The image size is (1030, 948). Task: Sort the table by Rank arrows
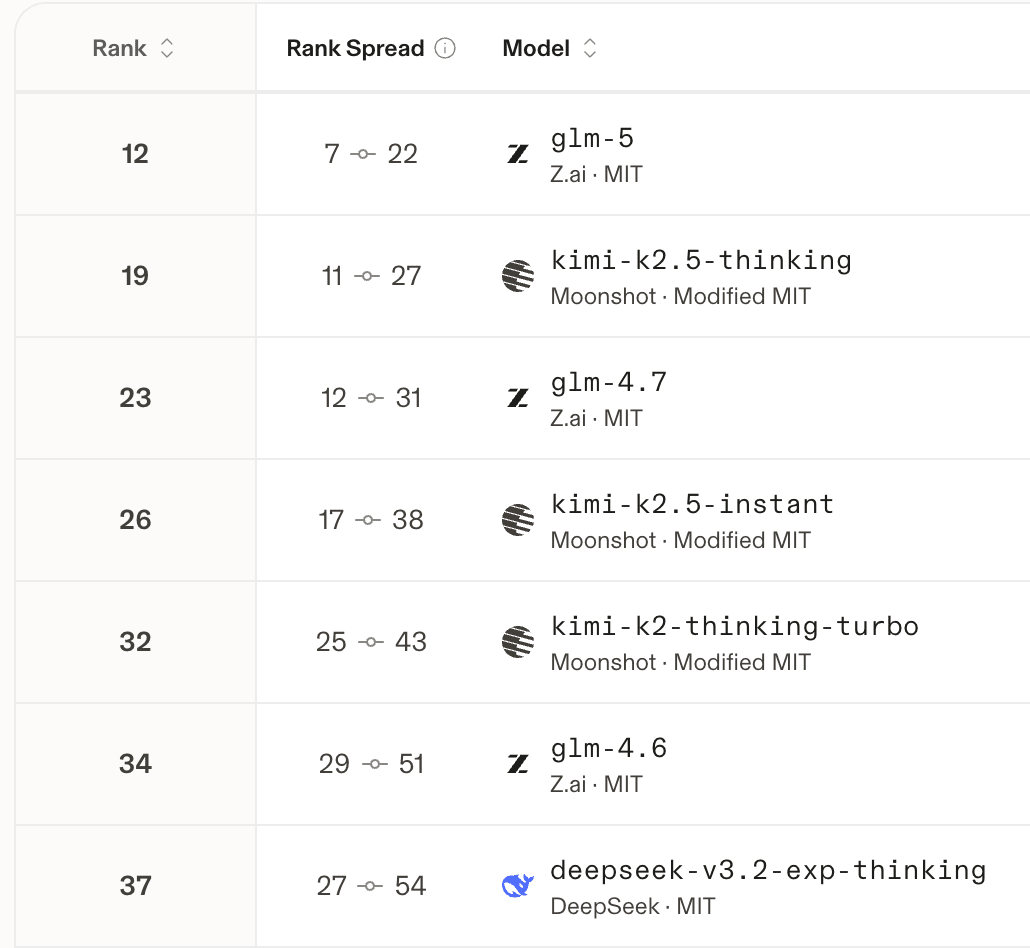coord(167,48)
